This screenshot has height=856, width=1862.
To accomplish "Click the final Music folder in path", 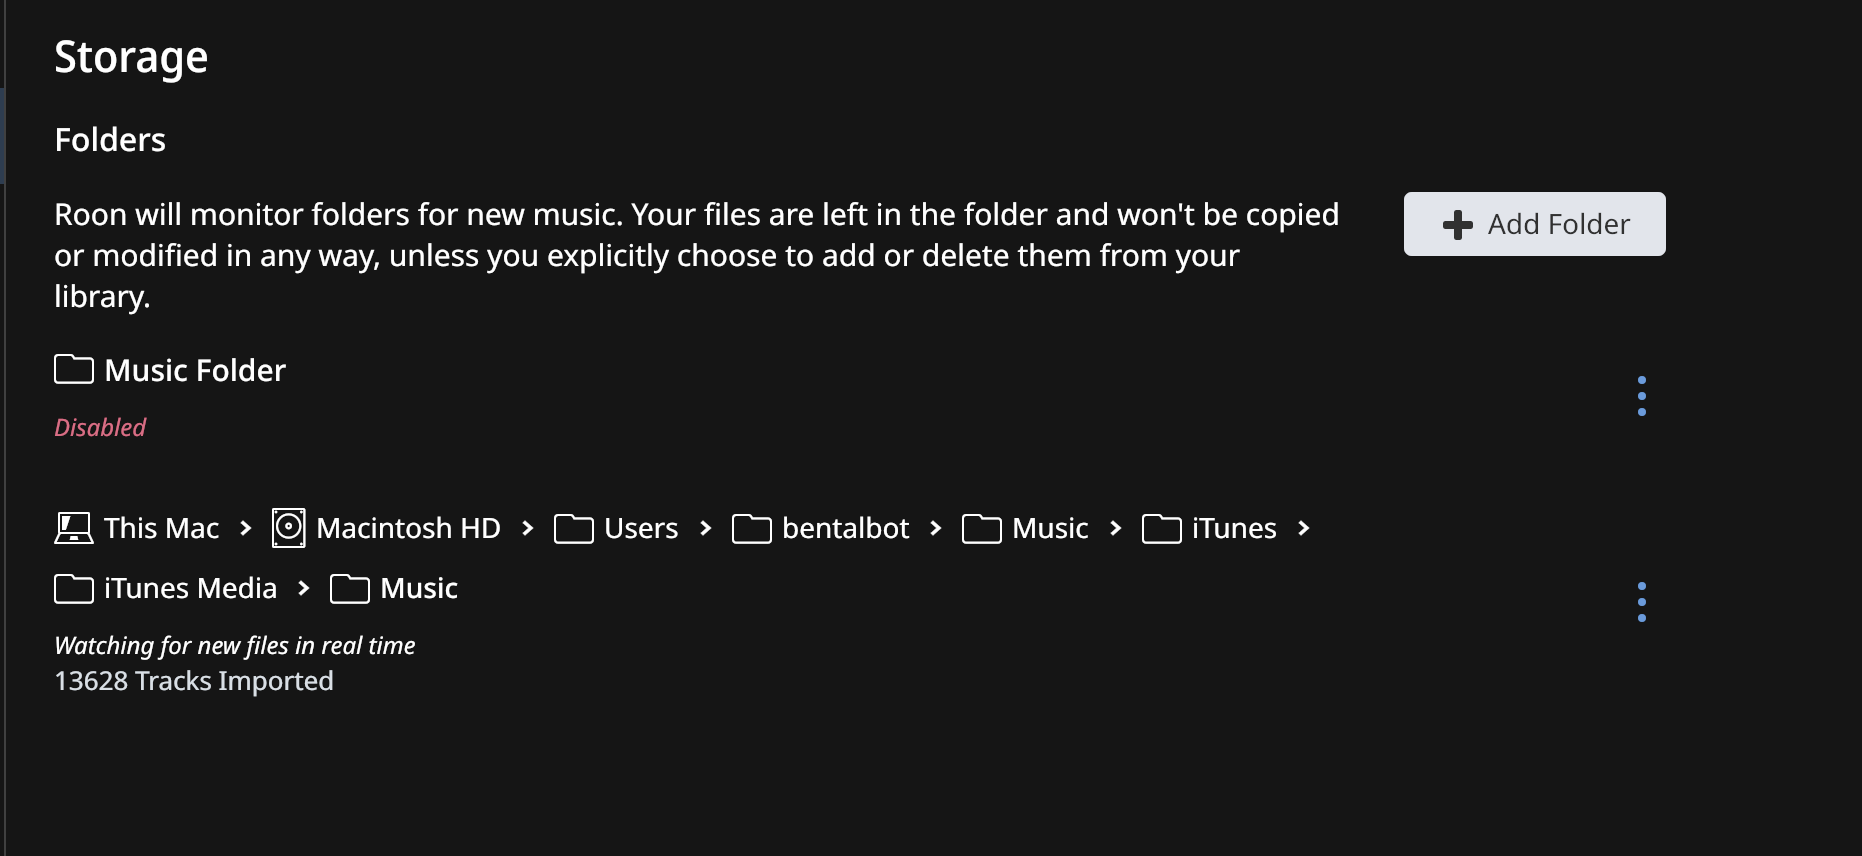I will click(x=394, y=588).
